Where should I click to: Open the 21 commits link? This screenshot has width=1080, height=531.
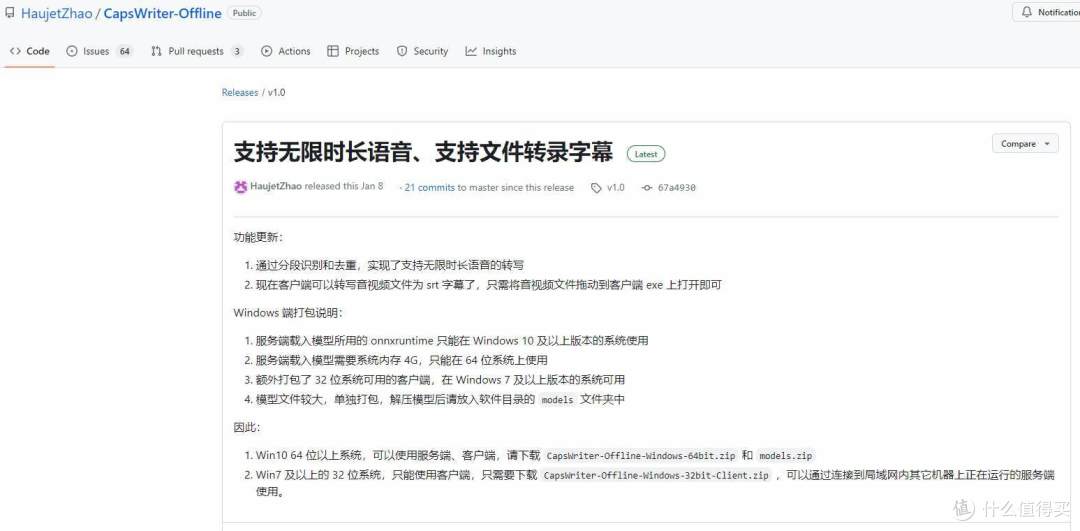[x=429, y=187]
